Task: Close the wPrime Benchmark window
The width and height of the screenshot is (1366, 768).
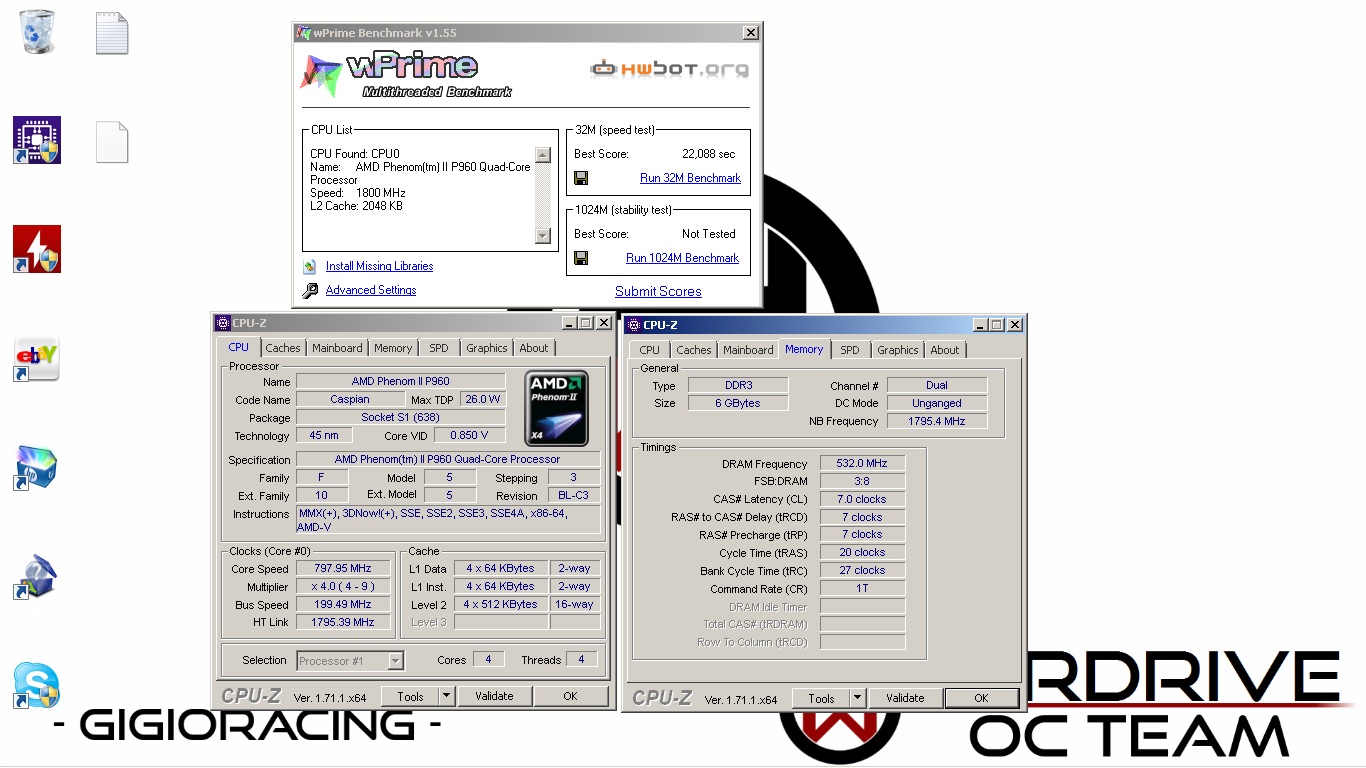Action: click(750, 33)
